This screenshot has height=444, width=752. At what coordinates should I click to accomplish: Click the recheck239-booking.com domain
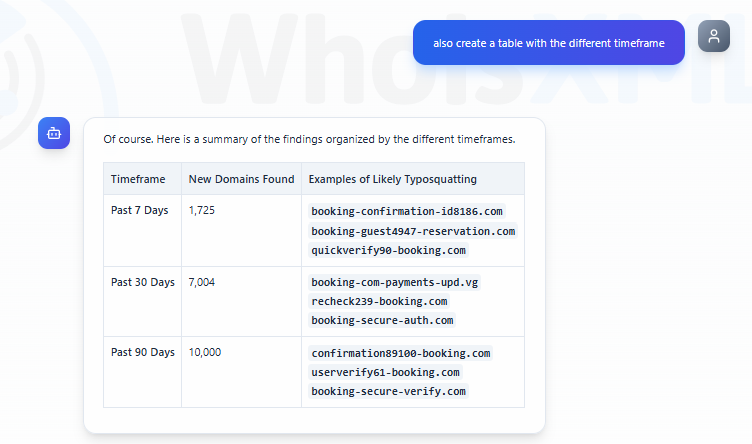(x=379, y=301)
